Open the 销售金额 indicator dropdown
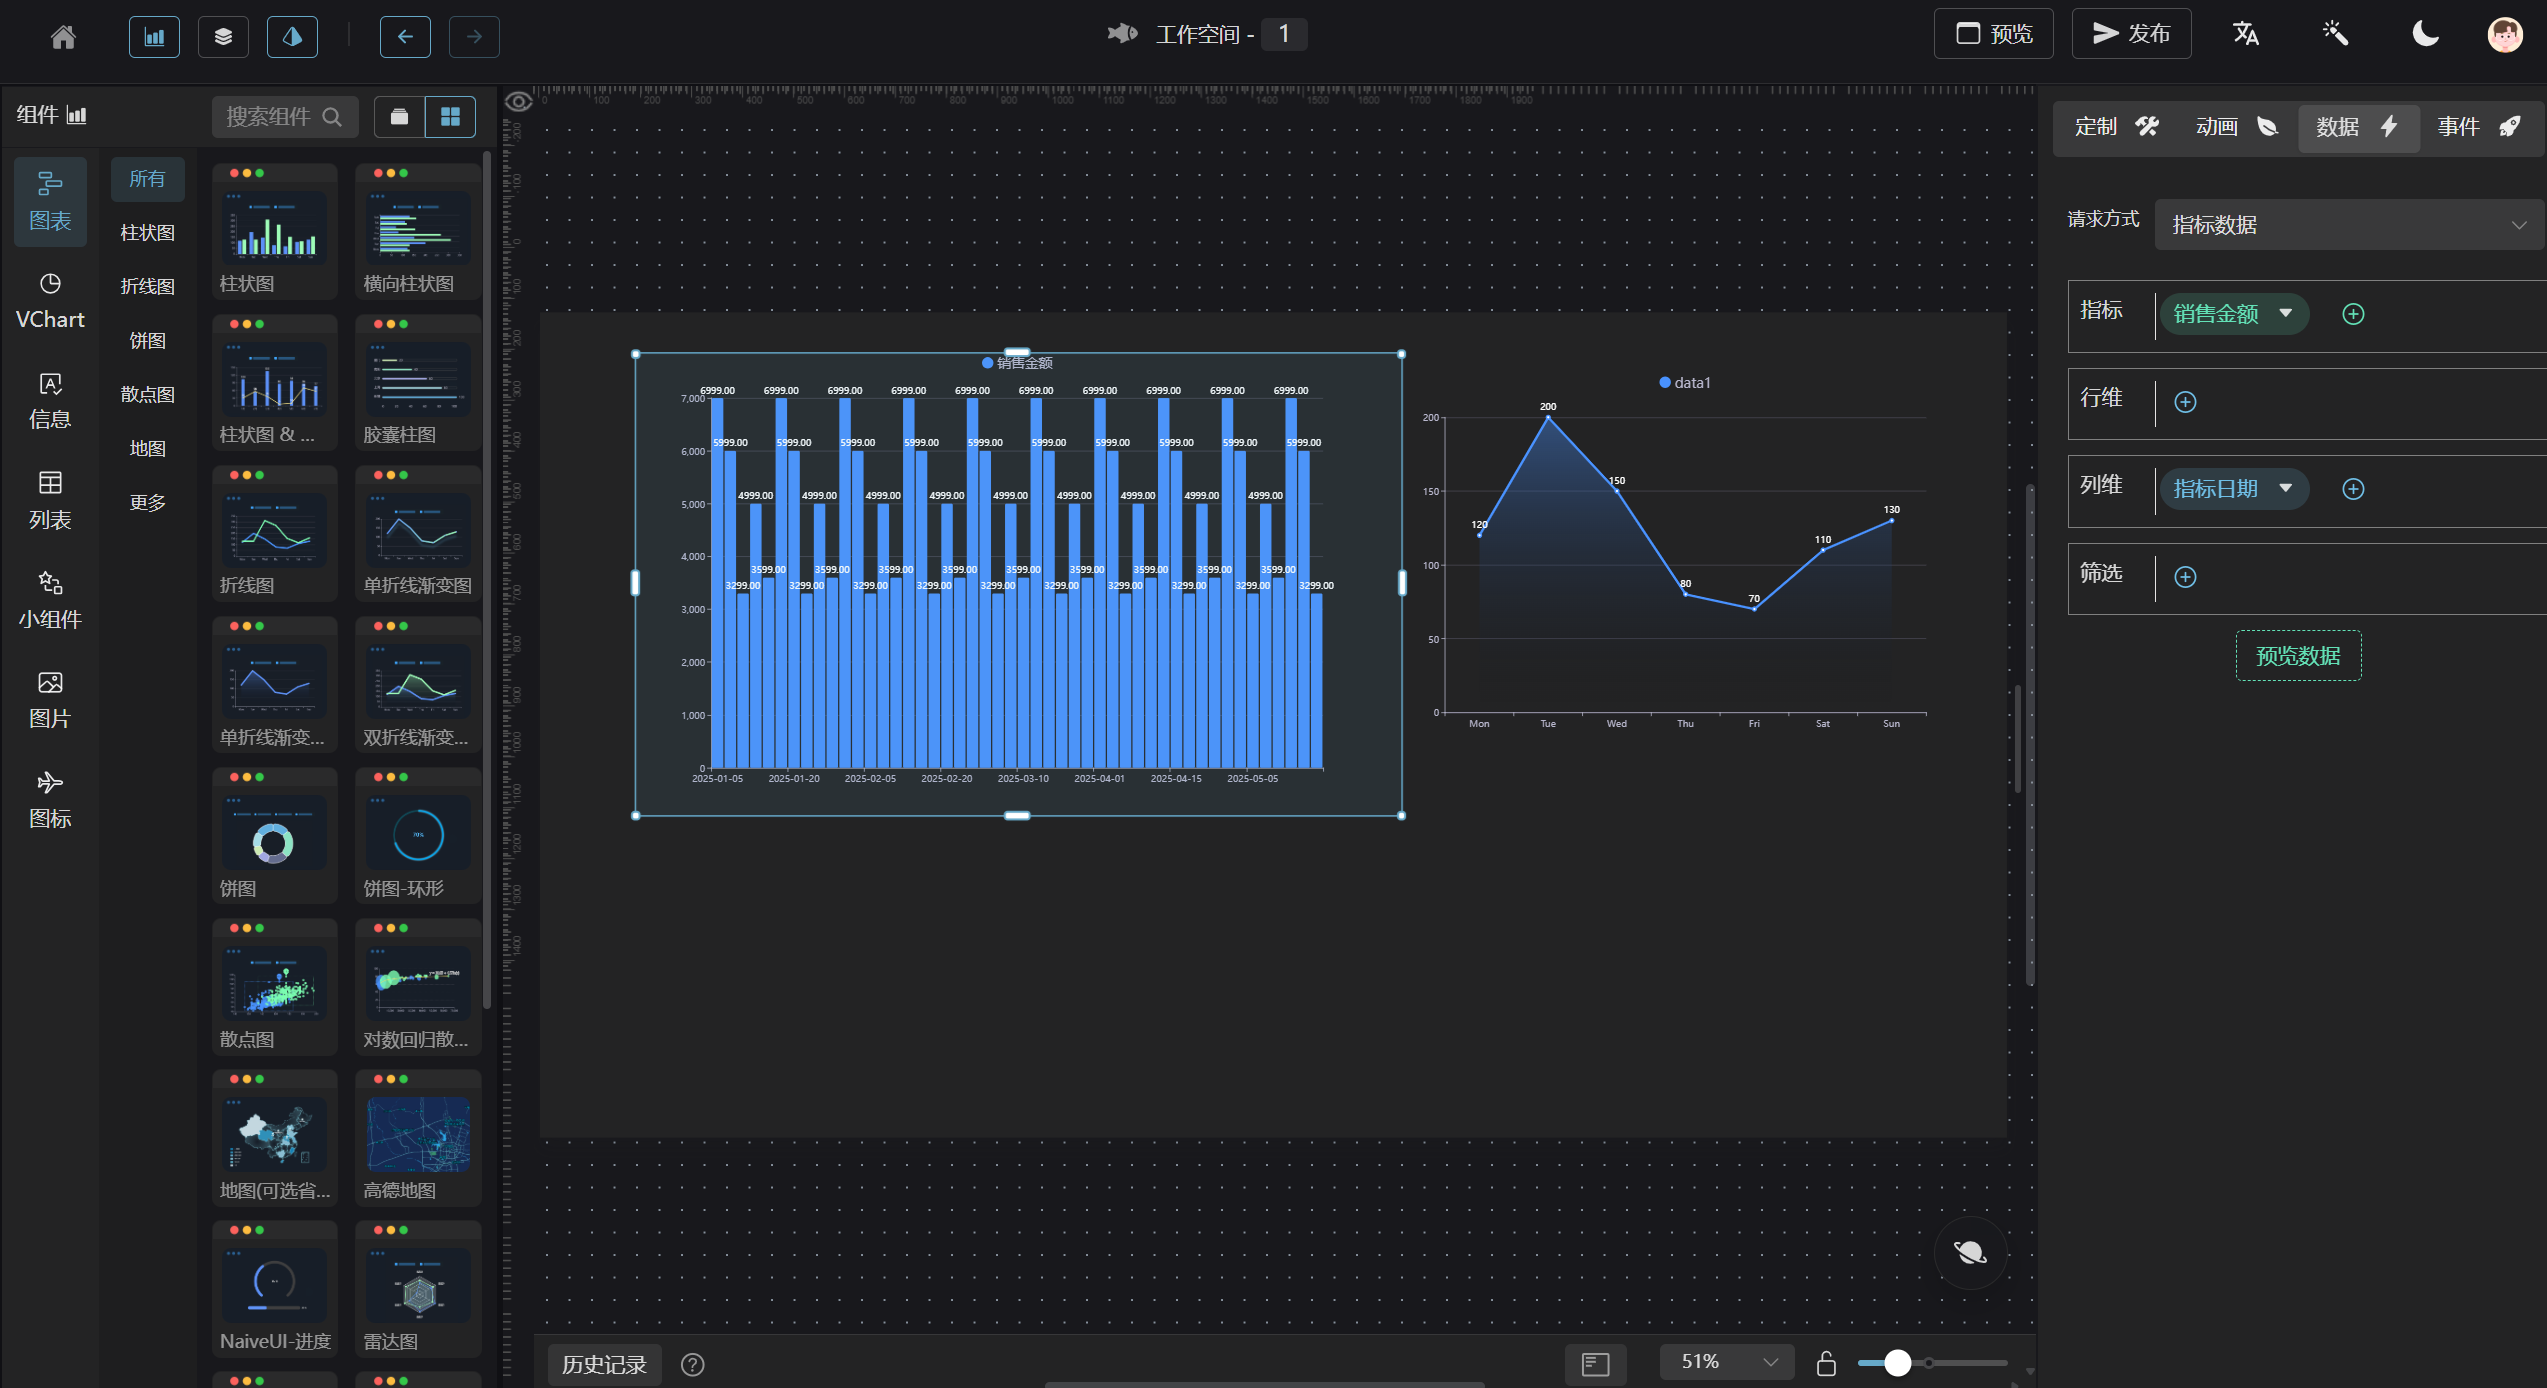The image size is (2547, 1388). tap(2234, 314)
